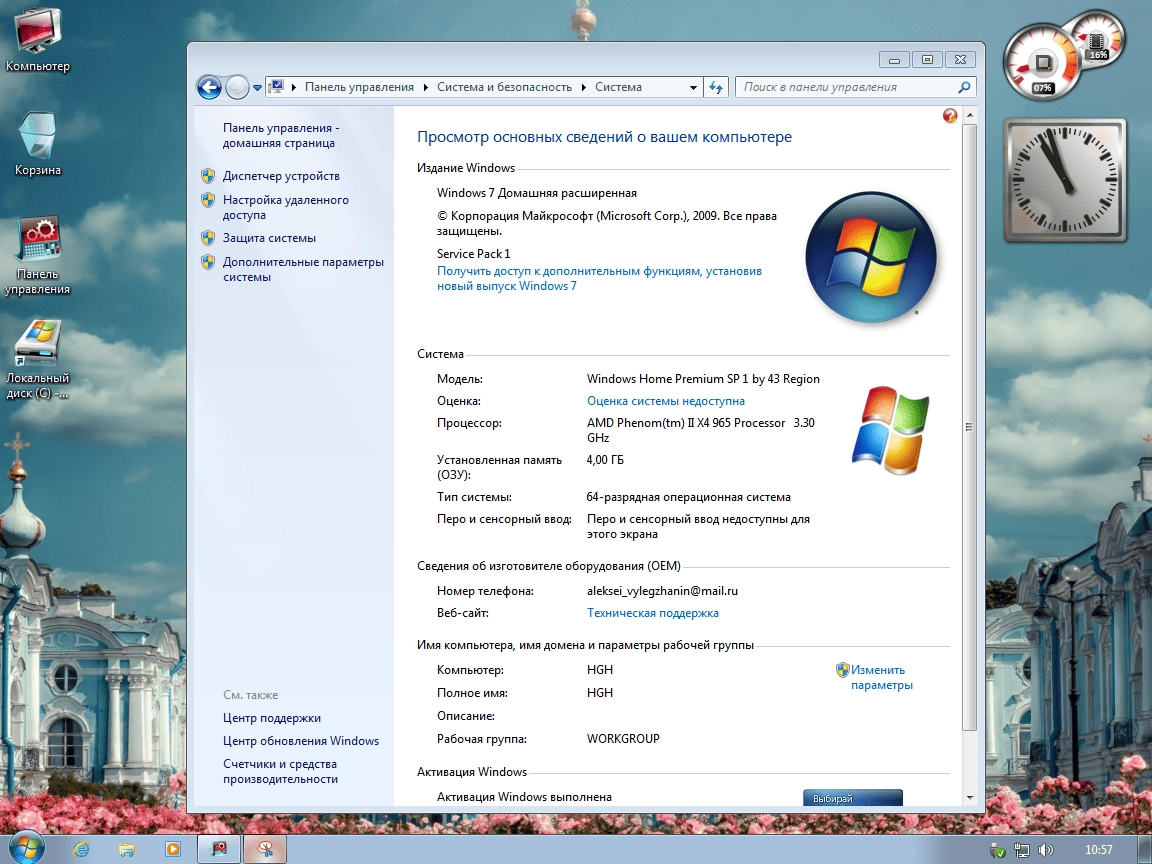The image size is (1152, 864).
Task: Click the Выбирай genuine badge button
Action: (x=852, y=798)
